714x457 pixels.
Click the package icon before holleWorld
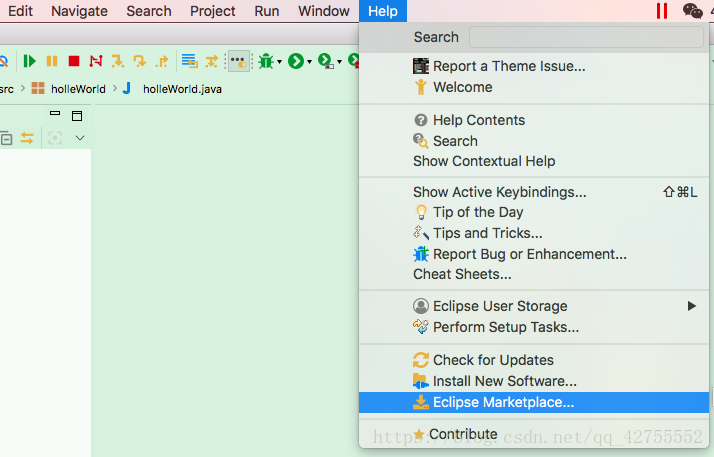38,88
